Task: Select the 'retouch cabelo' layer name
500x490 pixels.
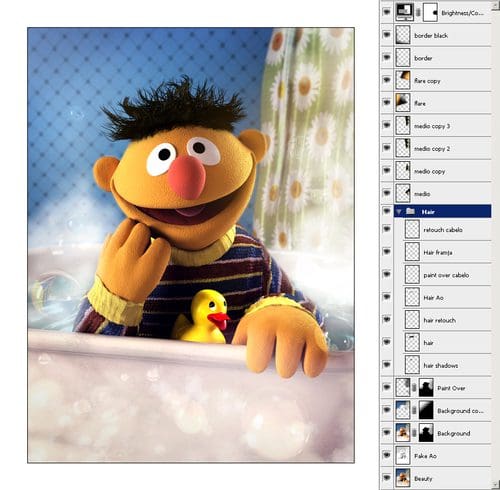Action: click(x=443, y=230)
